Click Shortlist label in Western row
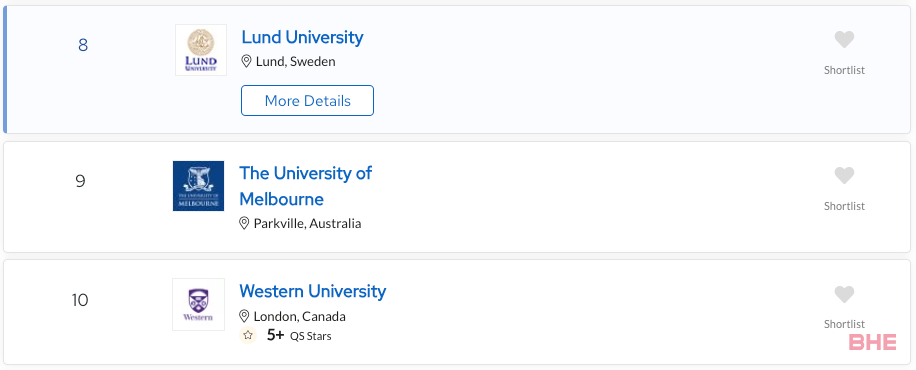 (x=844, y=324)
